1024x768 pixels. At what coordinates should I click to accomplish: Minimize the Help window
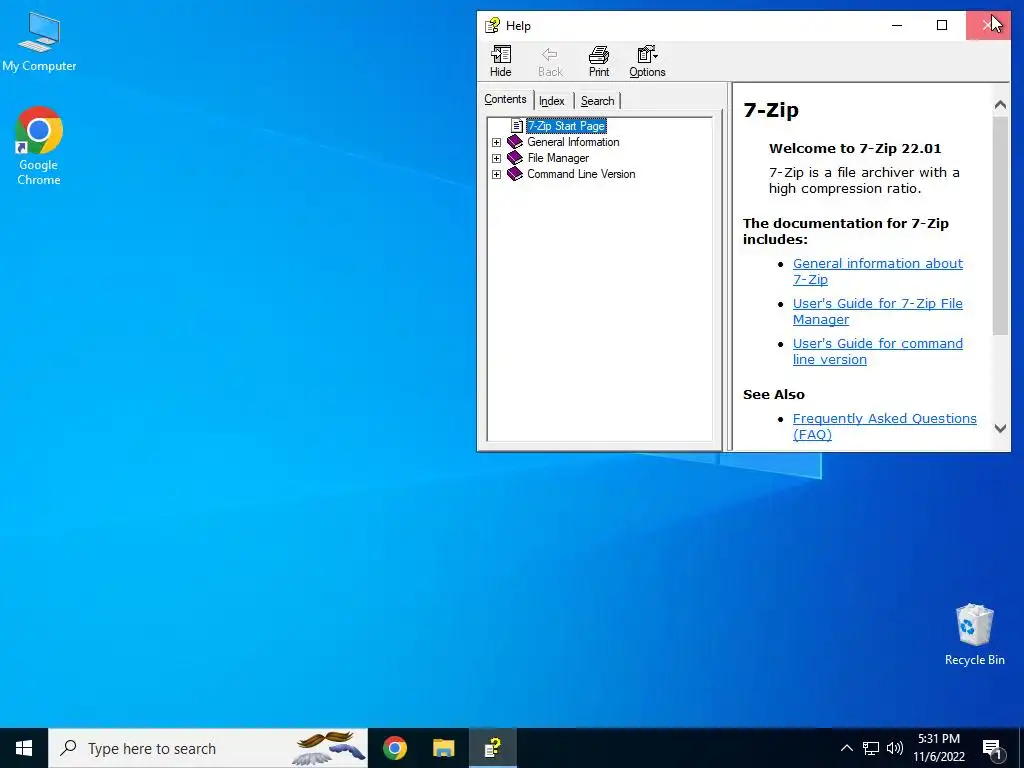pyautogui.click(x=897, y=25)
